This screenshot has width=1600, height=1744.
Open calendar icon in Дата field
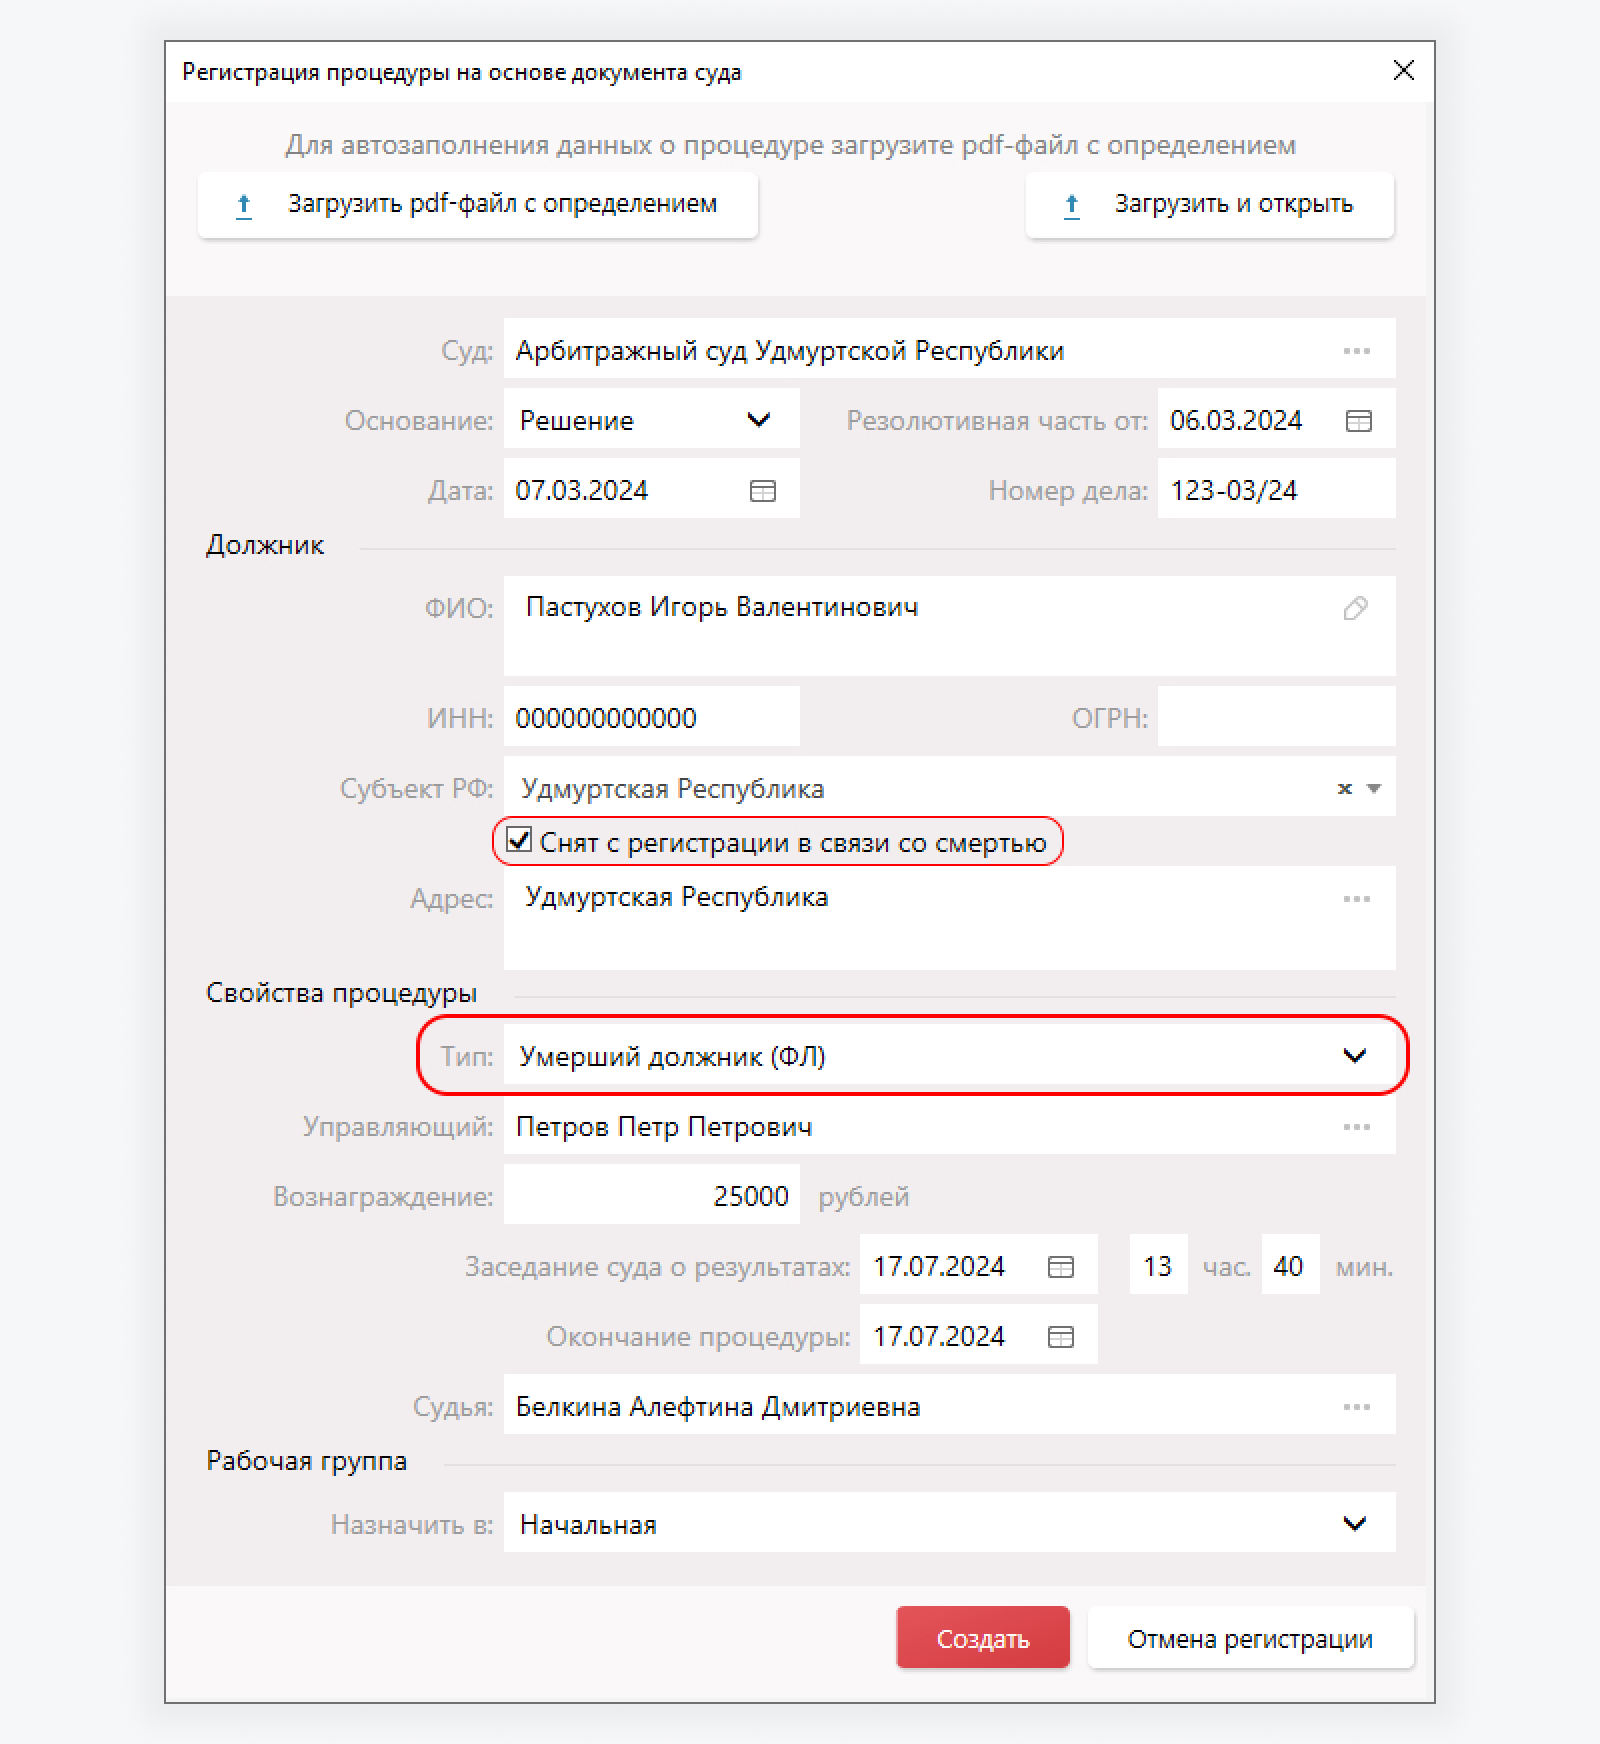click(763, 491)
